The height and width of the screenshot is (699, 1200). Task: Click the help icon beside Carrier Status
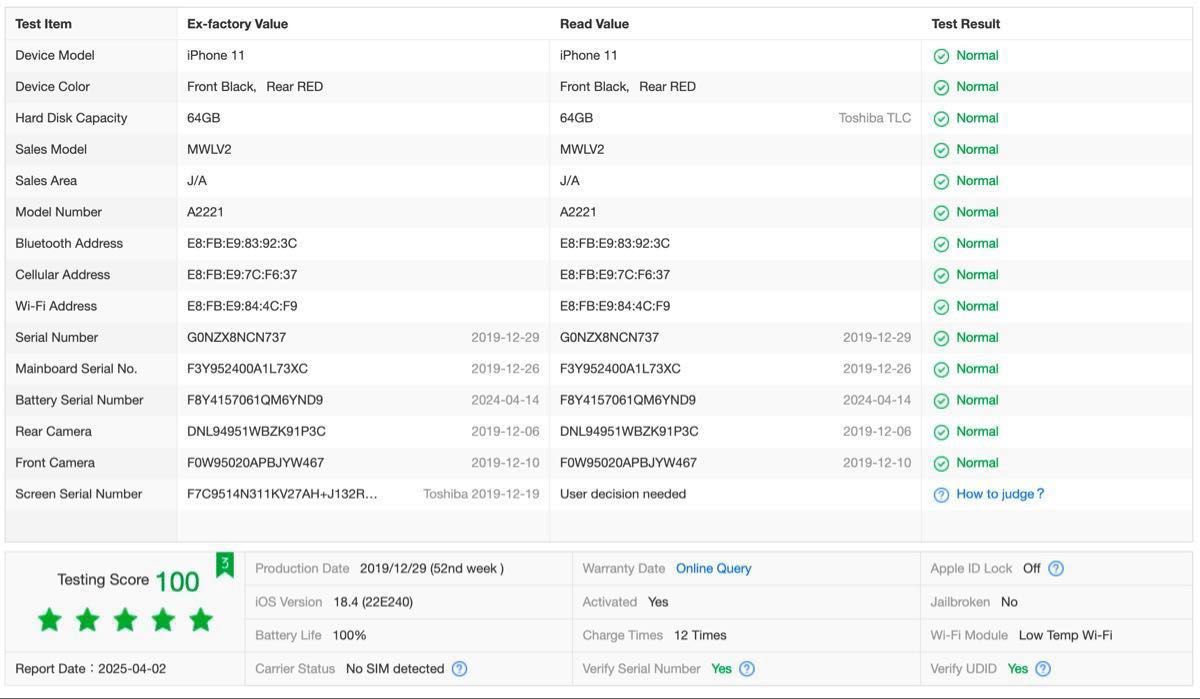(x=459, y=669)
